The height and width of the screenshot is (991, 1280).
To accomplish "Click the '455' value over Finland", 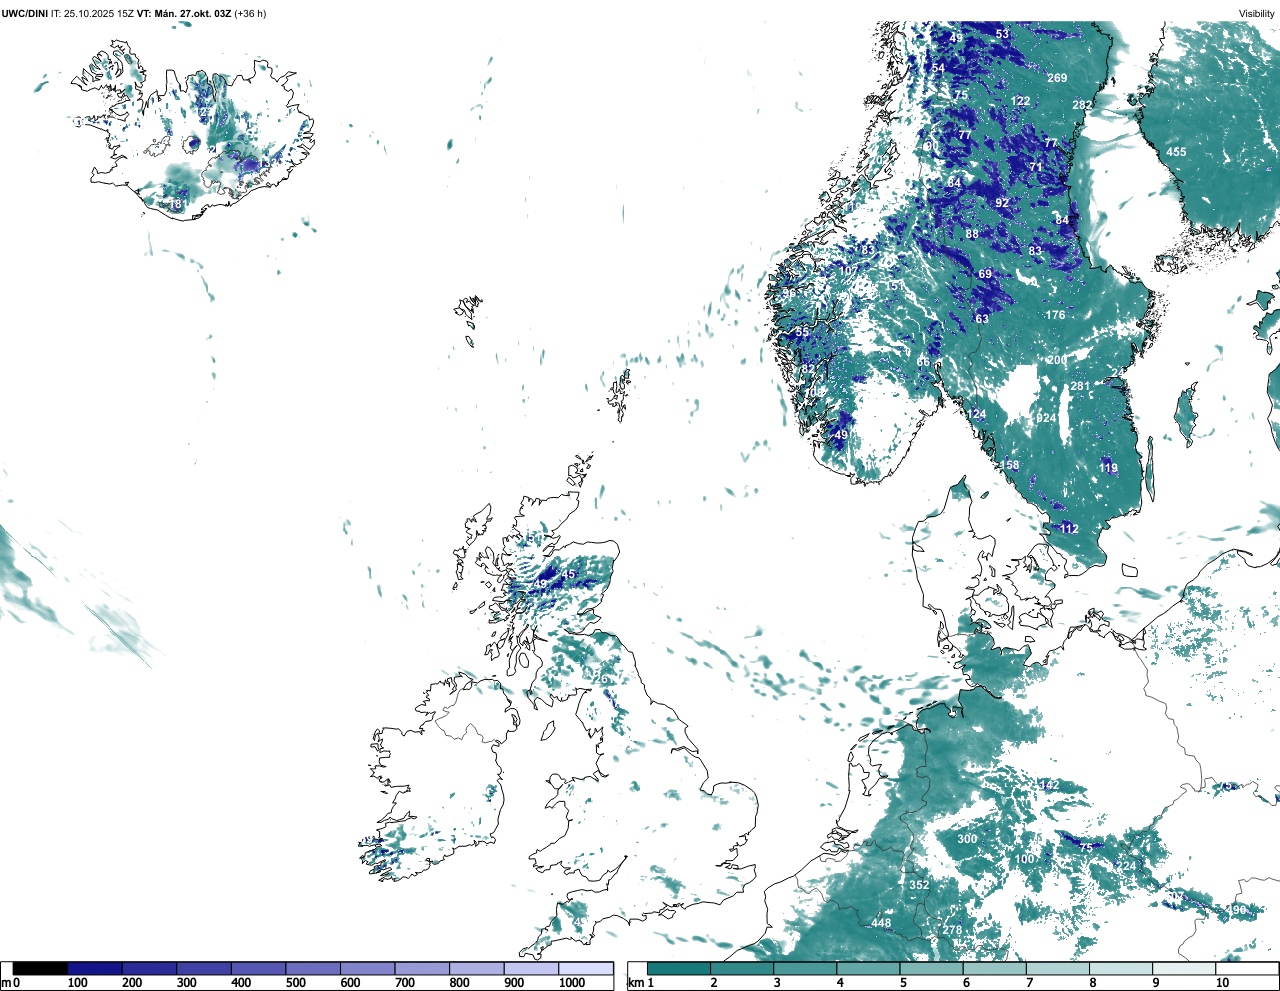I will (1176, 152).
